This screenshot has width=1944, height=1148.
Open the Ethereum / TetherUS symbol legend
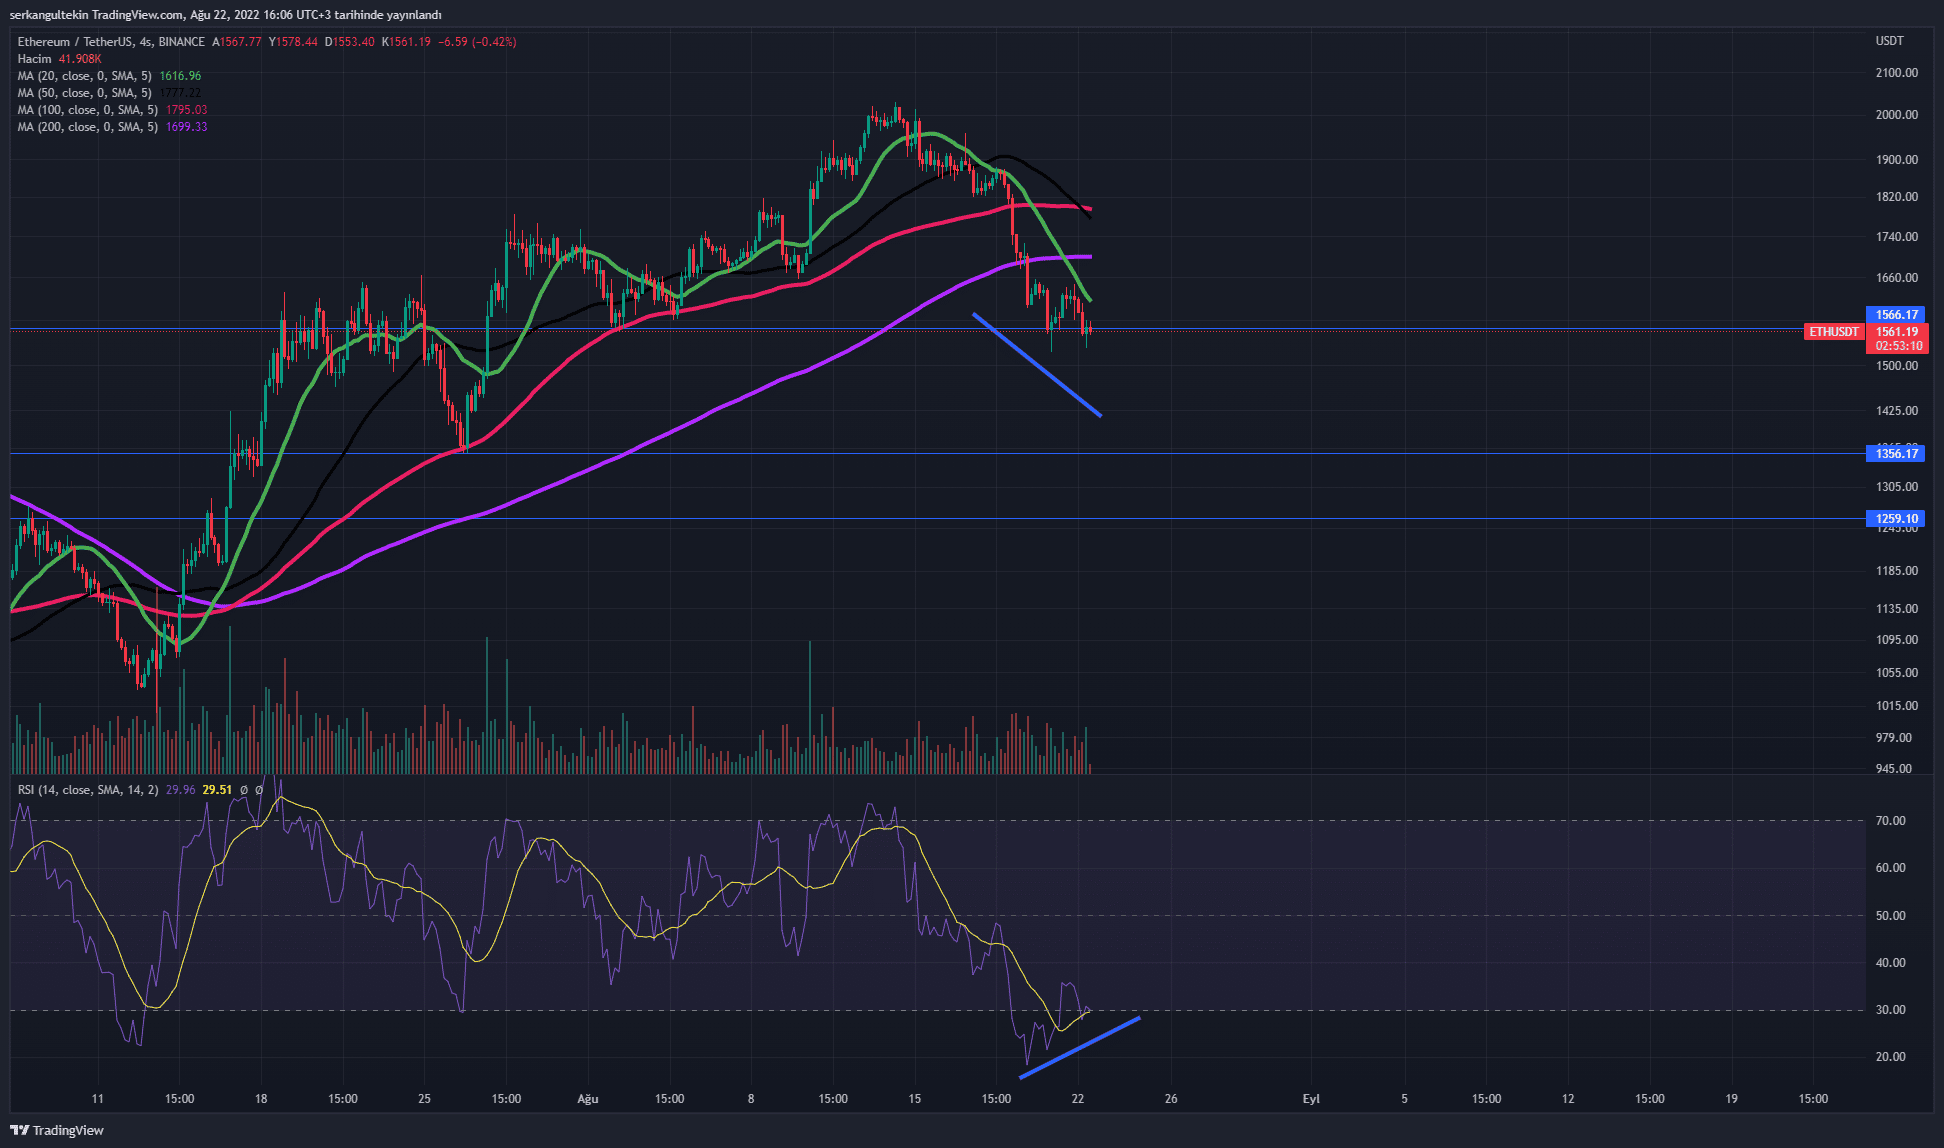(75, 42)
